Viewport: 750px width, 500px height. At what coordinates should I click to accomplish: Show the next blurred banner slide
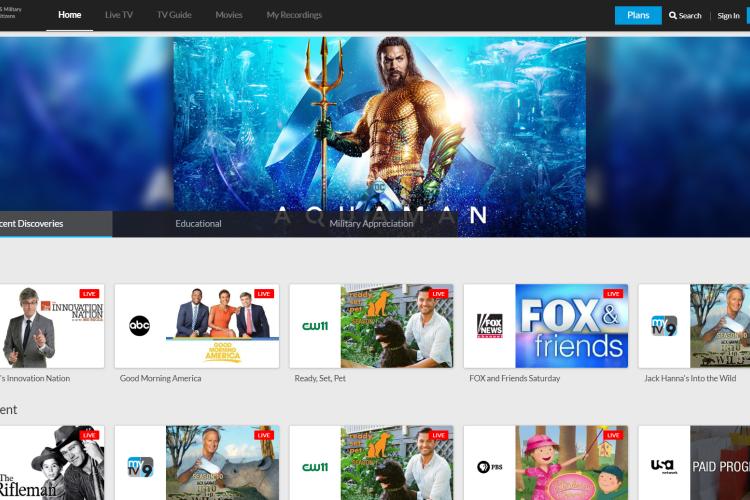(668, 136)
